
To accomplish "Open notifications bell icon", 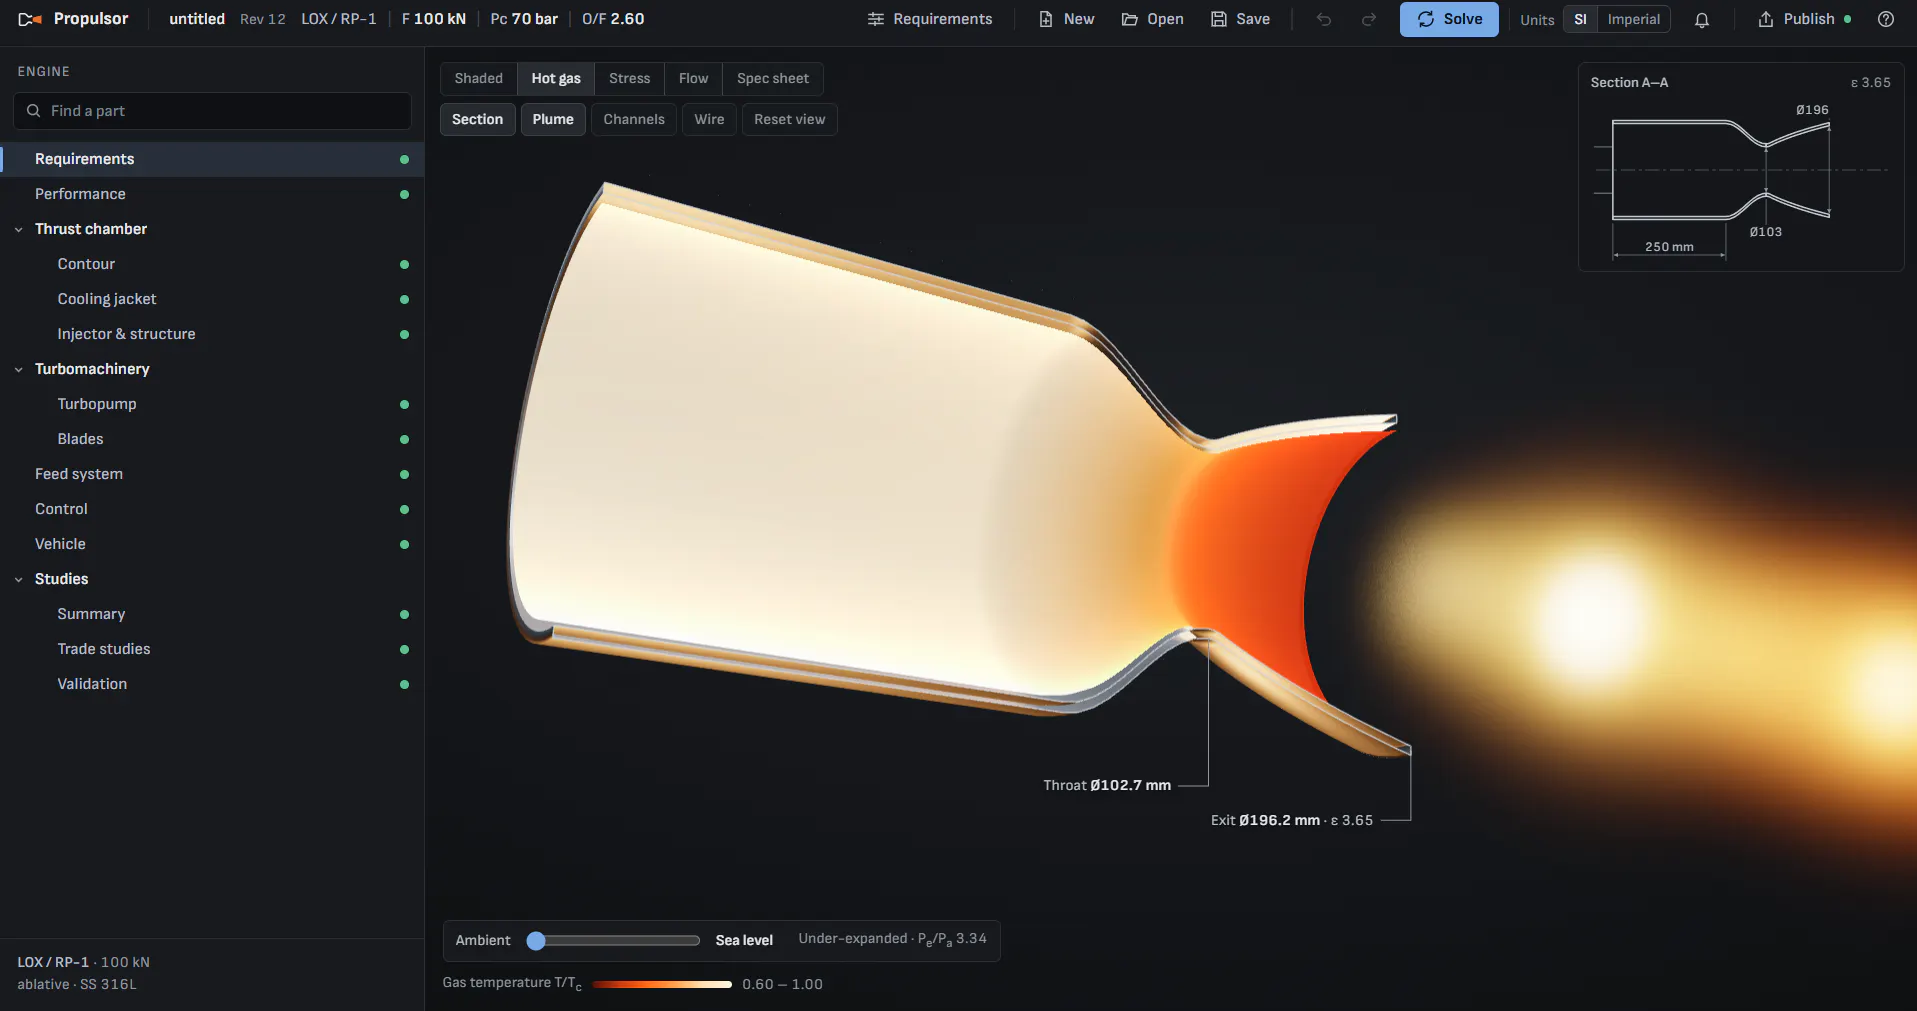I will (x=1702, y=19).
